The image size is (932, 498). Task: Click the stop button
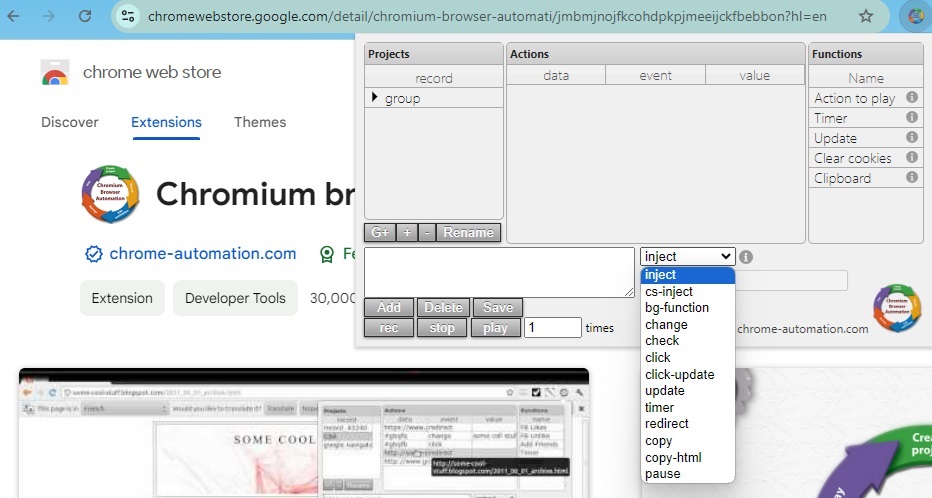click(442, 327)
